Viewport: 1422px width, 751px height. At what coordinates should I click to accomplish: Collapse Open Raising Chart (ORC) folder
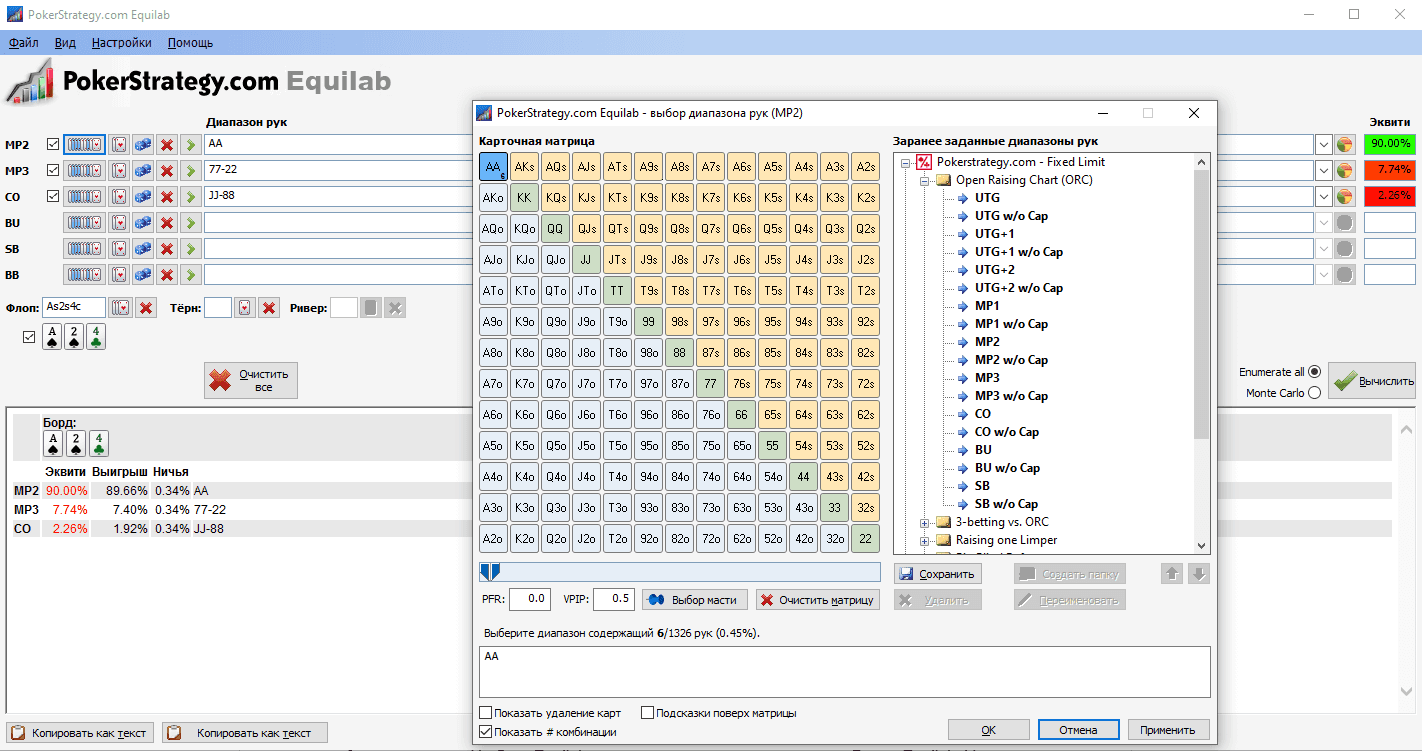coord(924,180)
